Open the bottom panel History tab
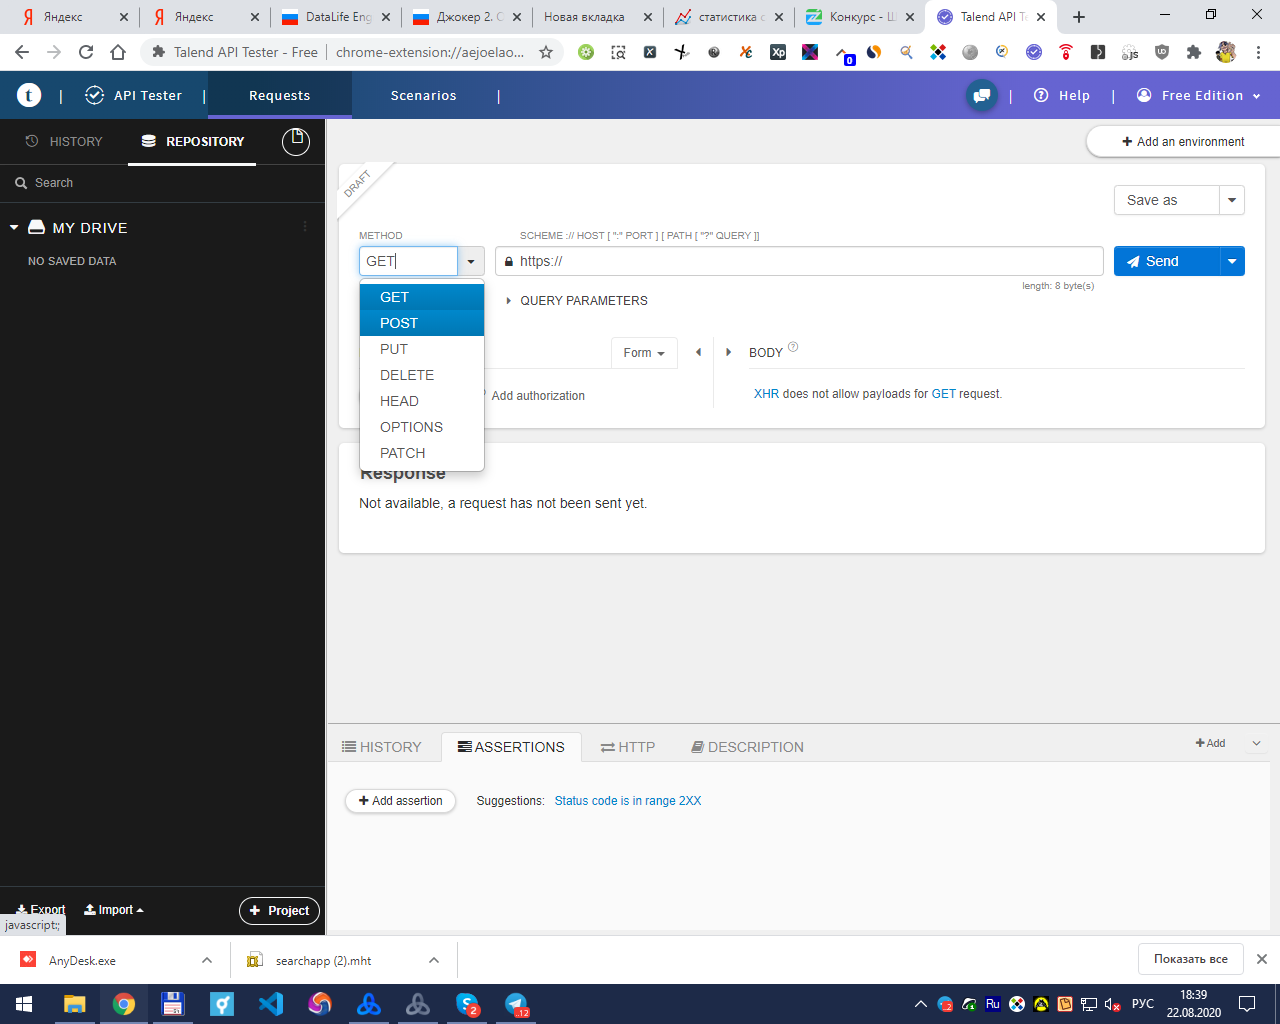This screenshot has height=1024, width=1280. pyautogui.click(x=381, y=747)
